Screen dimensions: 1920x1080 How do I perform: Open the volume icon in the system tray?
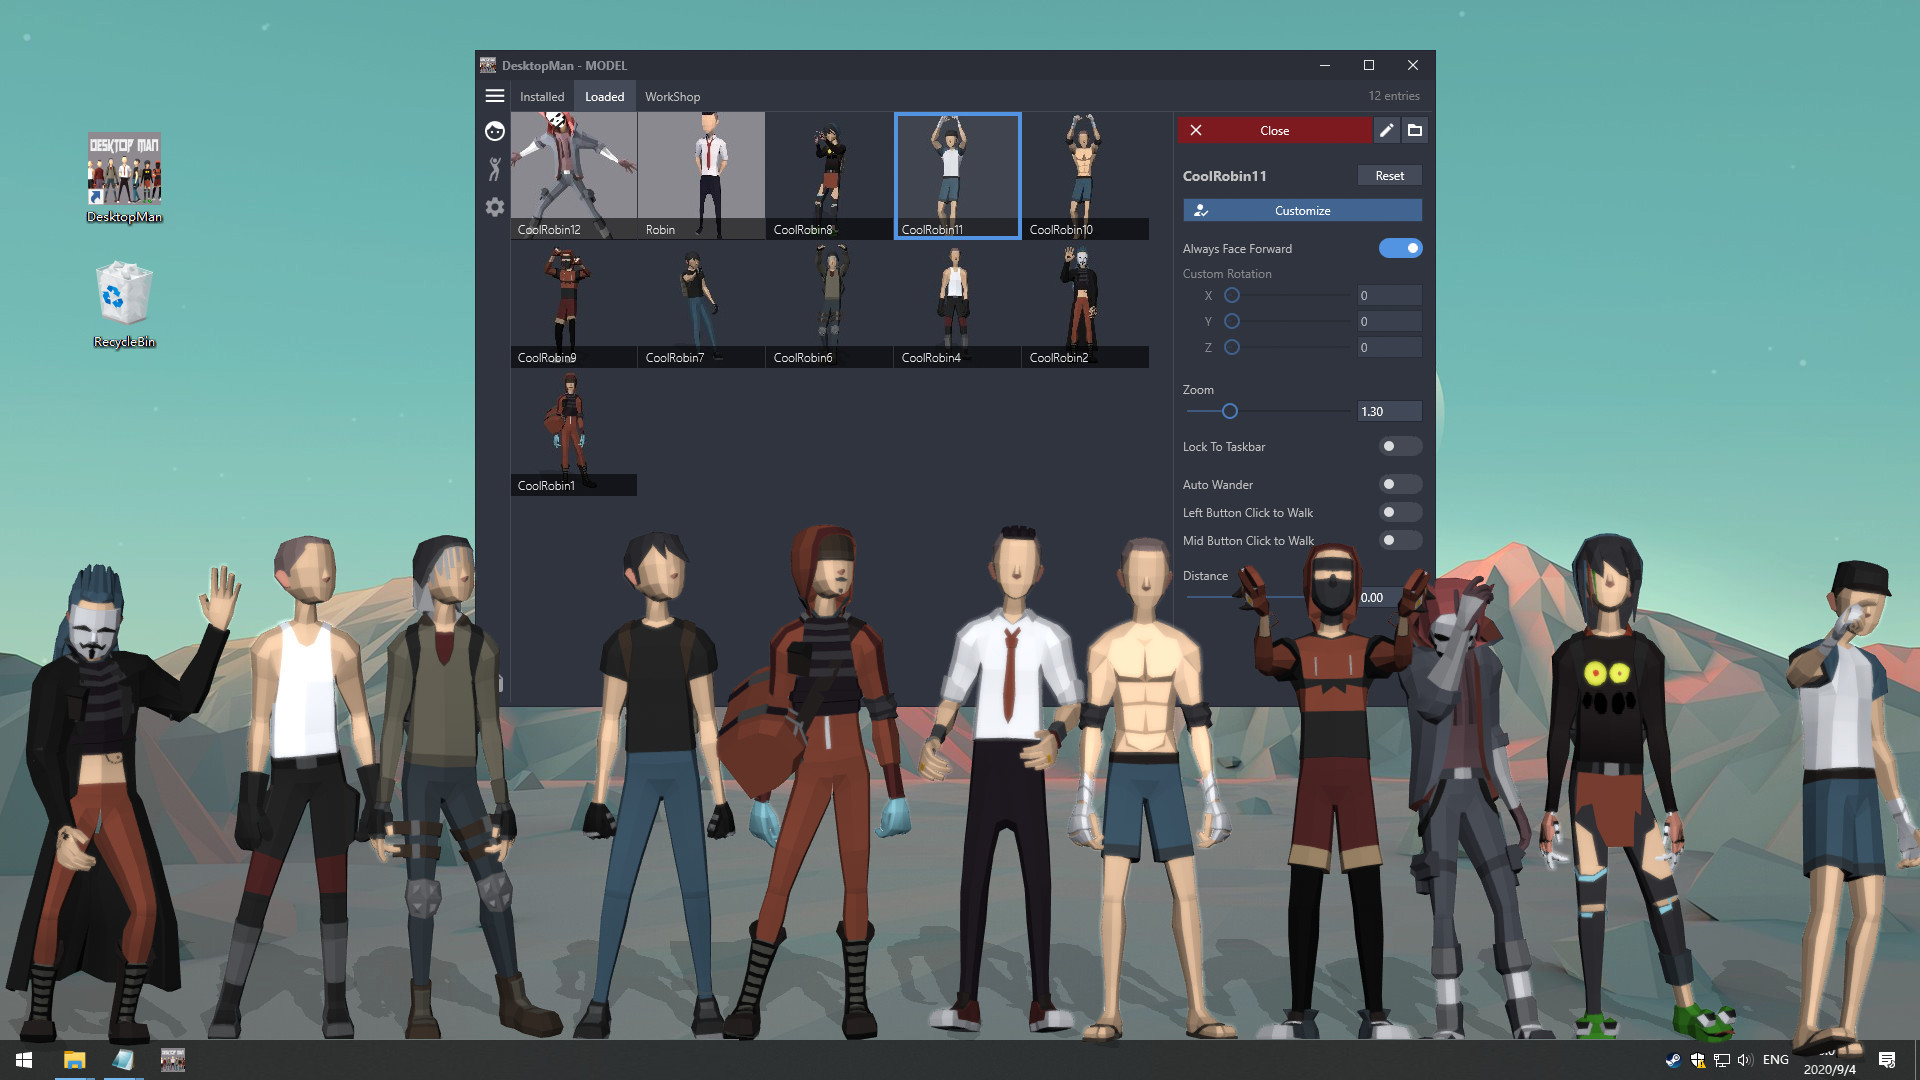point(1745,1059)
